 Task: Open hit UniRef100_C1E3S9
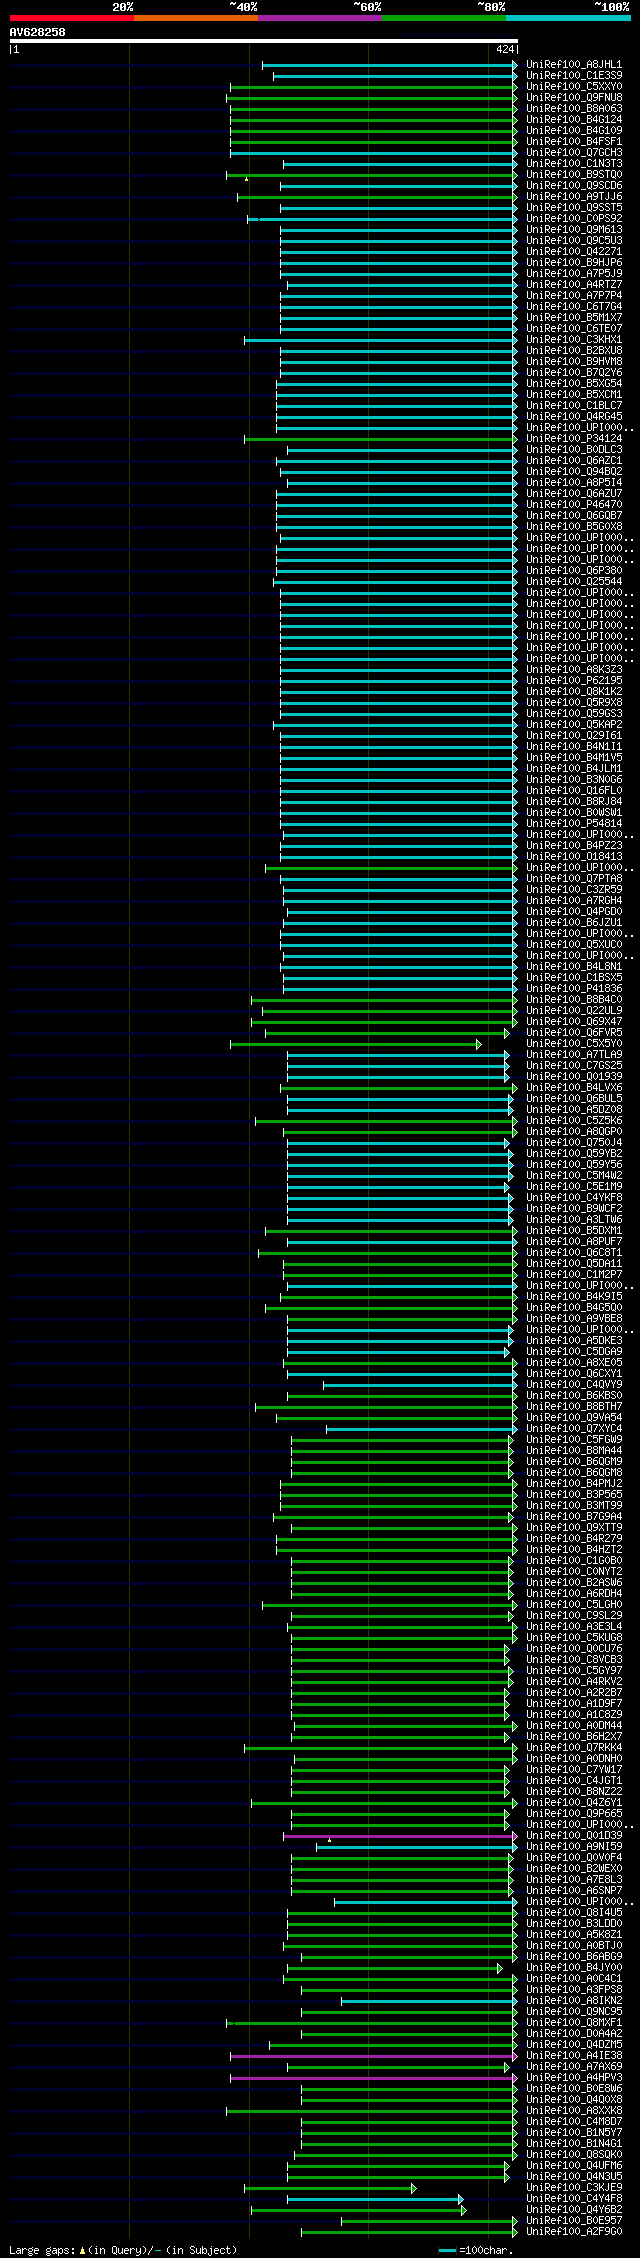tap(574, 75)
